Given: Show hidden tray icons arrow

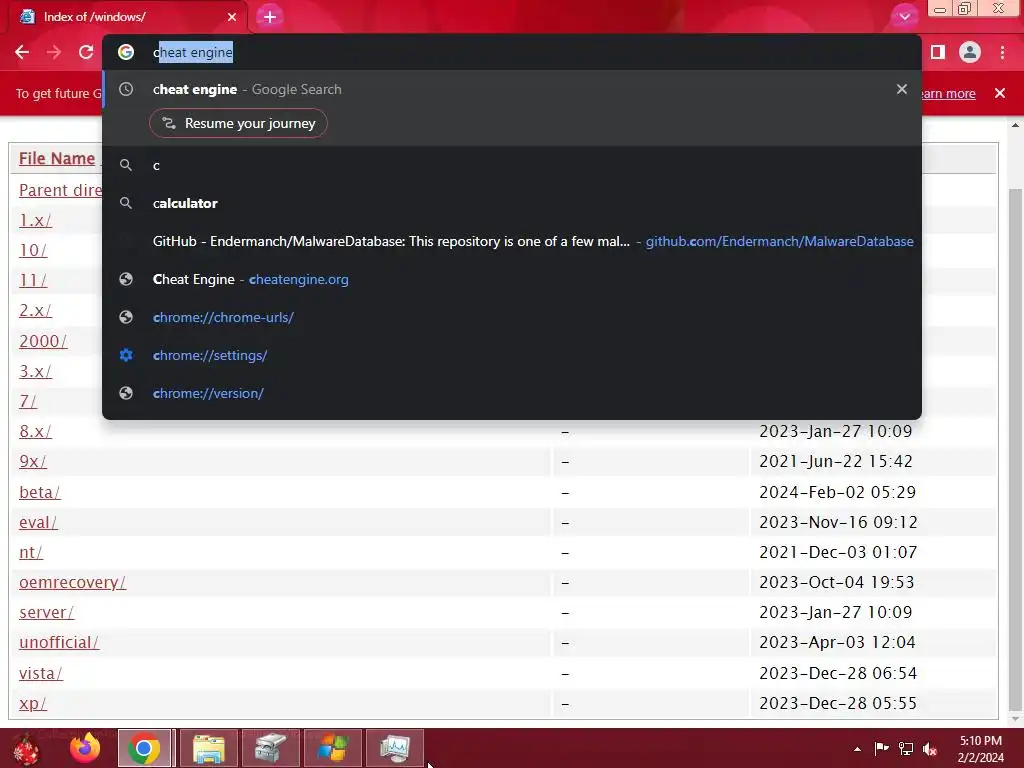Looking at the screenshot, I should (x=857, y=749).
